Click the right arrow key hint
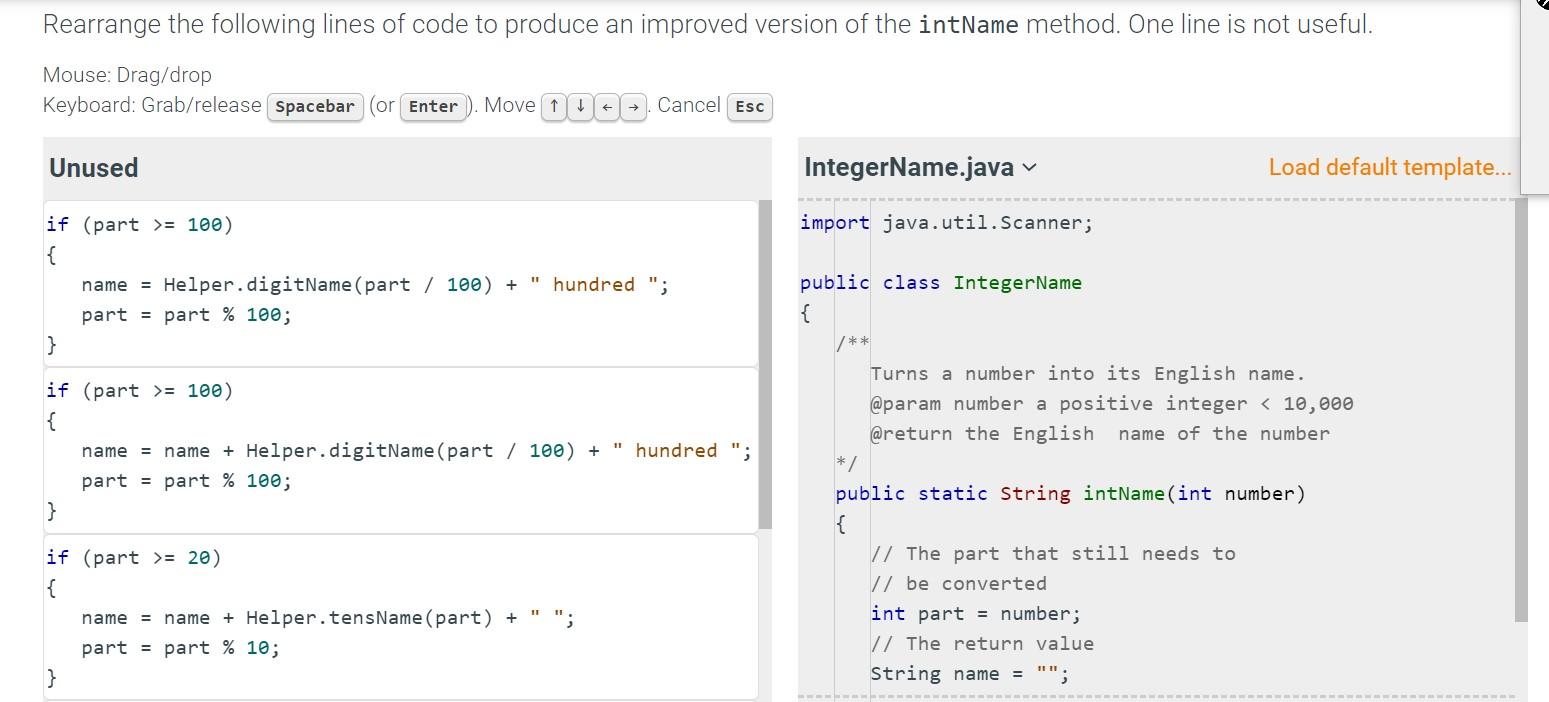Image resolution: width=1549 pixels, height=702 pixels. pos(633,107)
